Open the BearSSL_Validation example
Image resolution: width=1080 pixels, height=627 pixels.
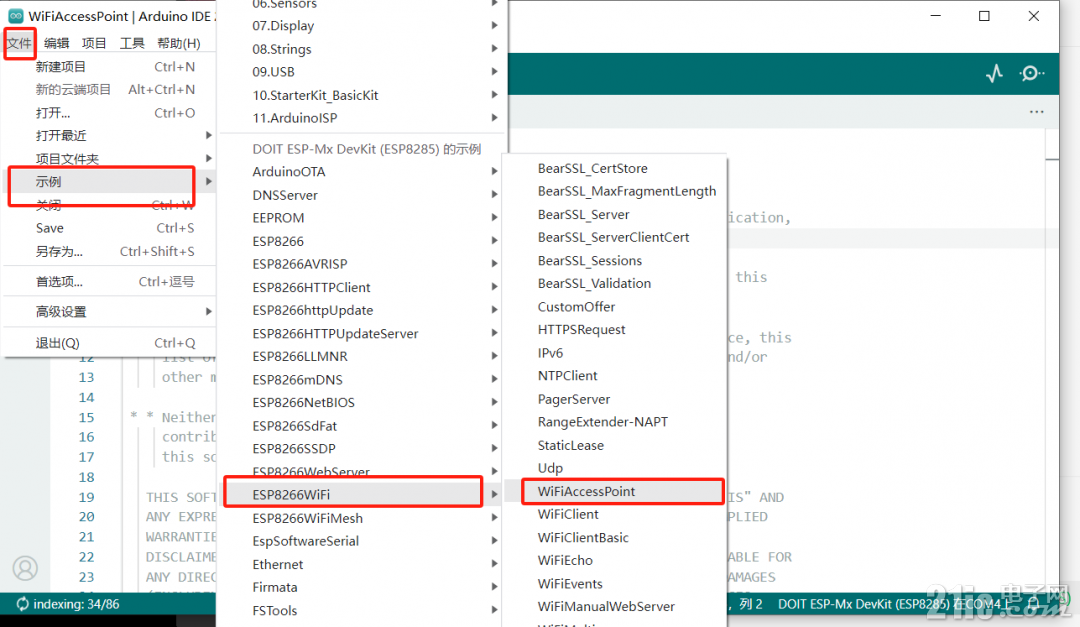(614, 283)
